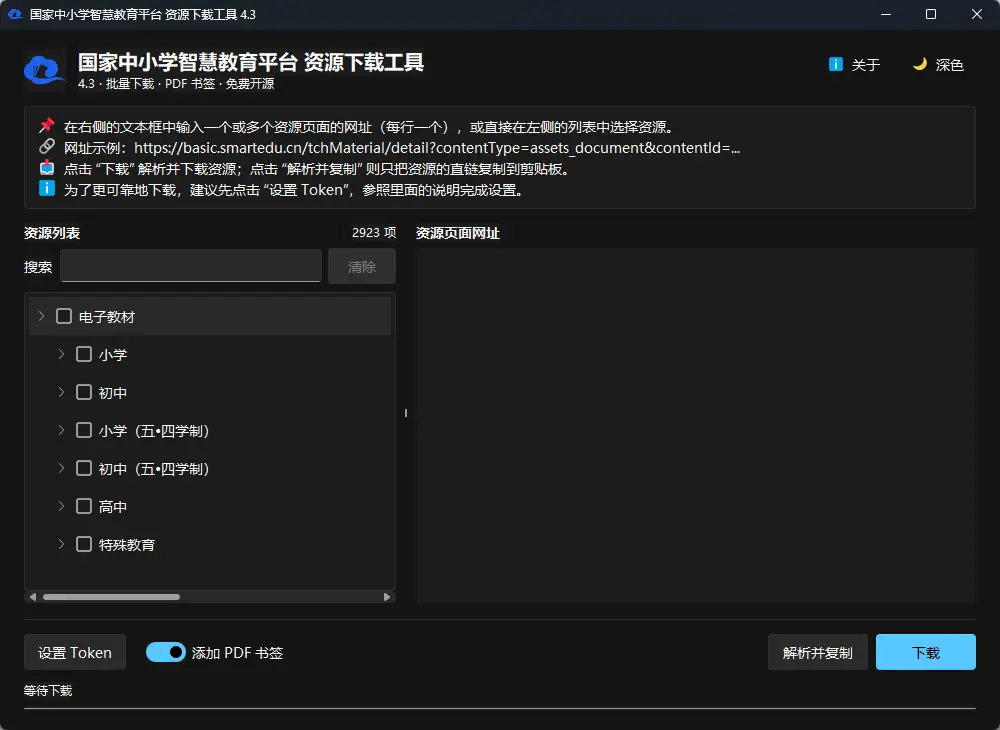Click the info icon beside Token tip
This screenshot has height=730, width=1000.
pos(47,189)
